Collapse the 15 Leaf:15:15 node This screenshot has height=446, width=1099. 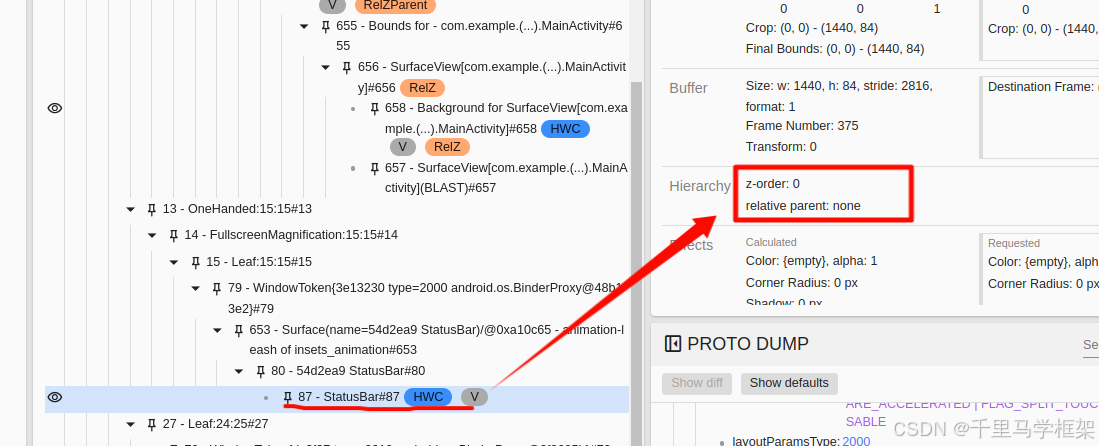point(174,262)
